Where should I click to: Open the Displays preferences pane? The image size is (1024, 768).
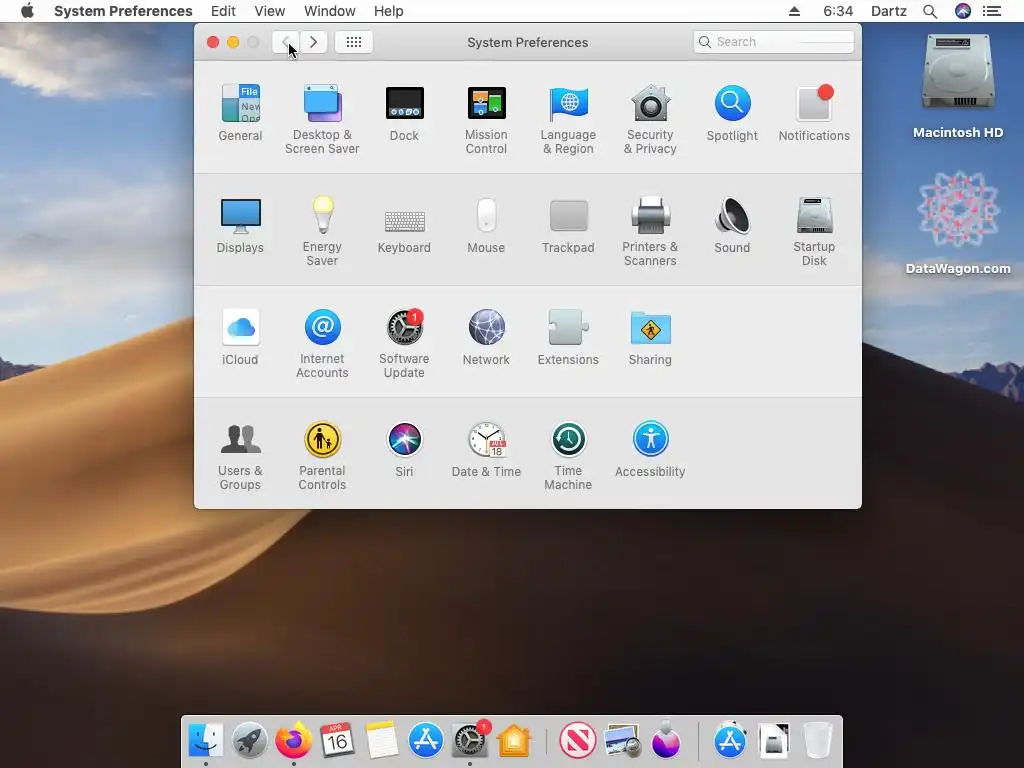[240, 225]
